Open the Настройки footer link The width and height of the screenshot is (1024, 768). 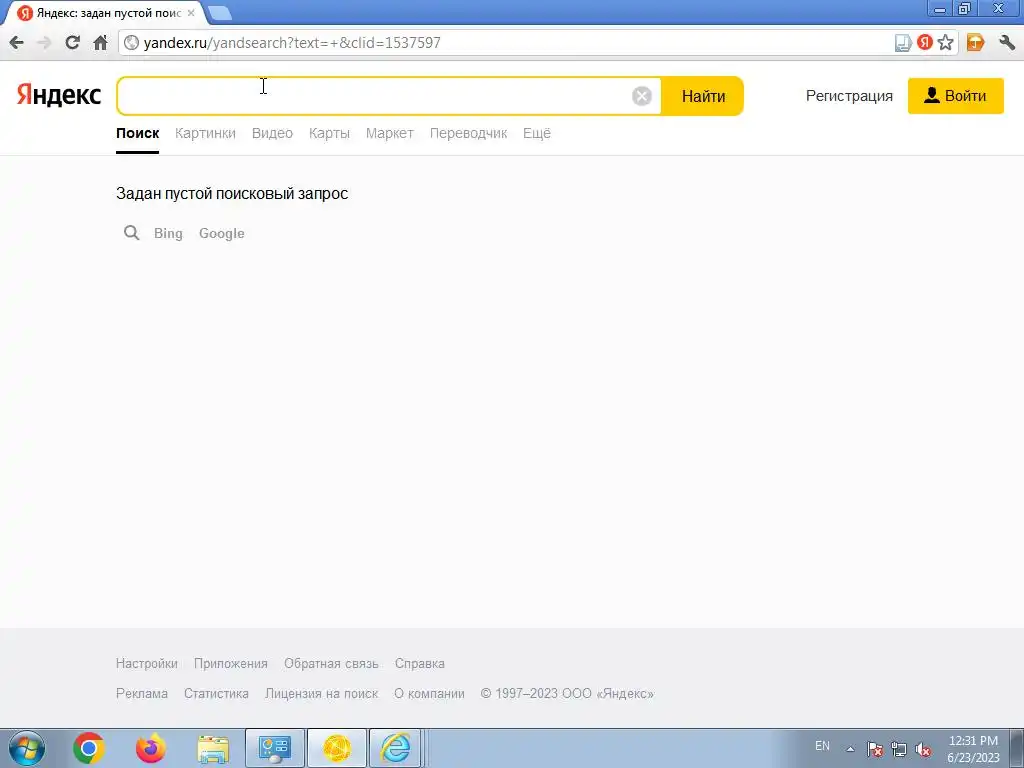(x=146, y=664)
